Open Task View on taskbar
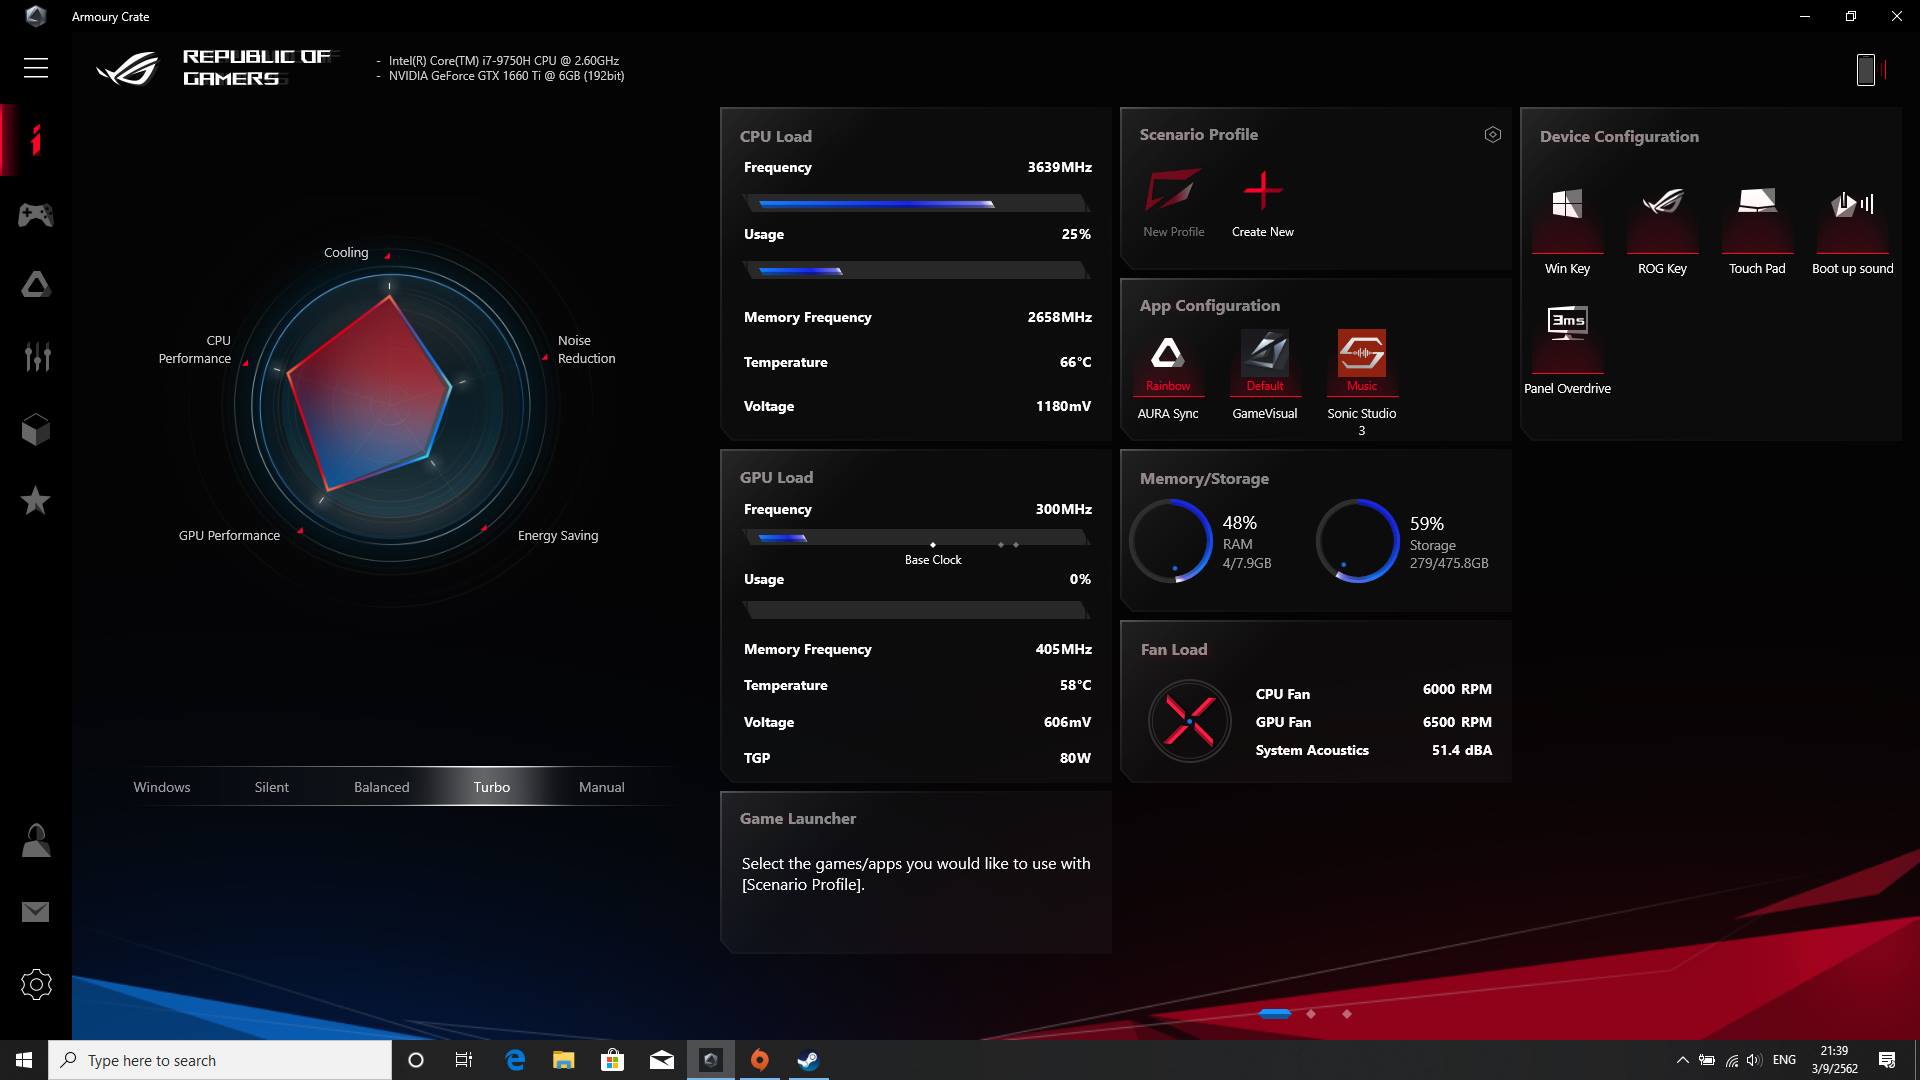1920x1080 pixels. click(464, 1060)
